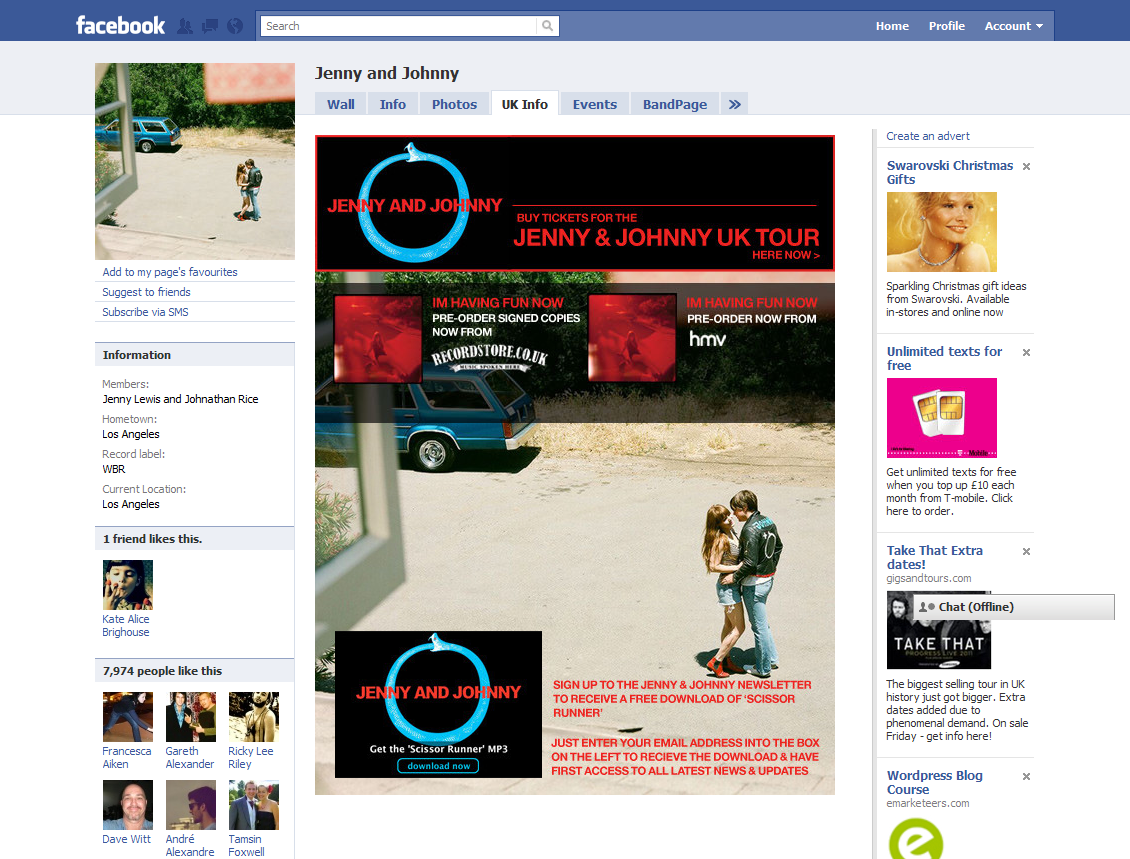Switch to the Photos tab
Screen dimensions: 1130x859
coord(455,104)
